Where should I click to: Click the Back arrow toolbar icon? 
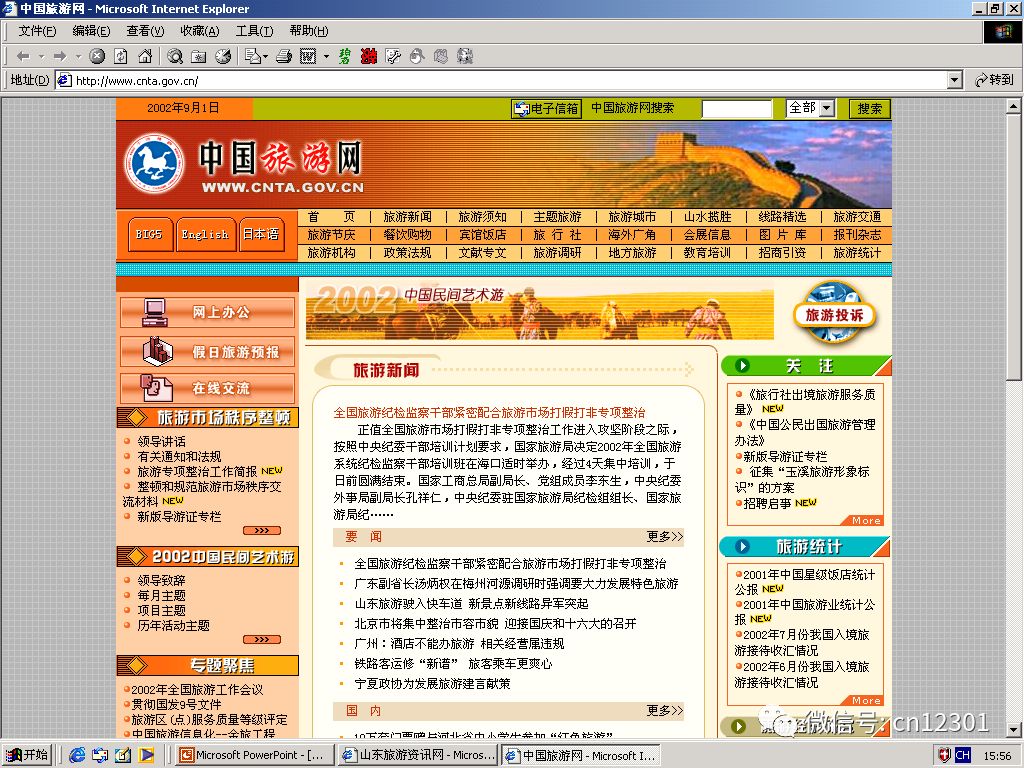pyautogui.click(x=24, y=57)
